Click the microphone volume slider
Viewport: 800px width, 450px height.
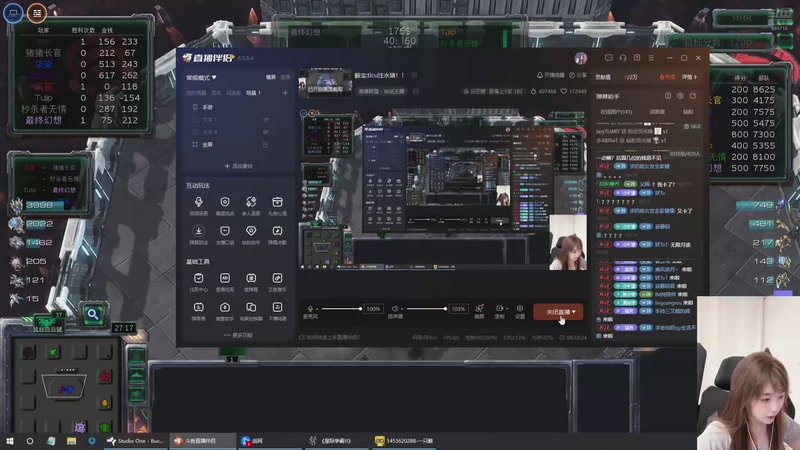[x=340, y=309]
